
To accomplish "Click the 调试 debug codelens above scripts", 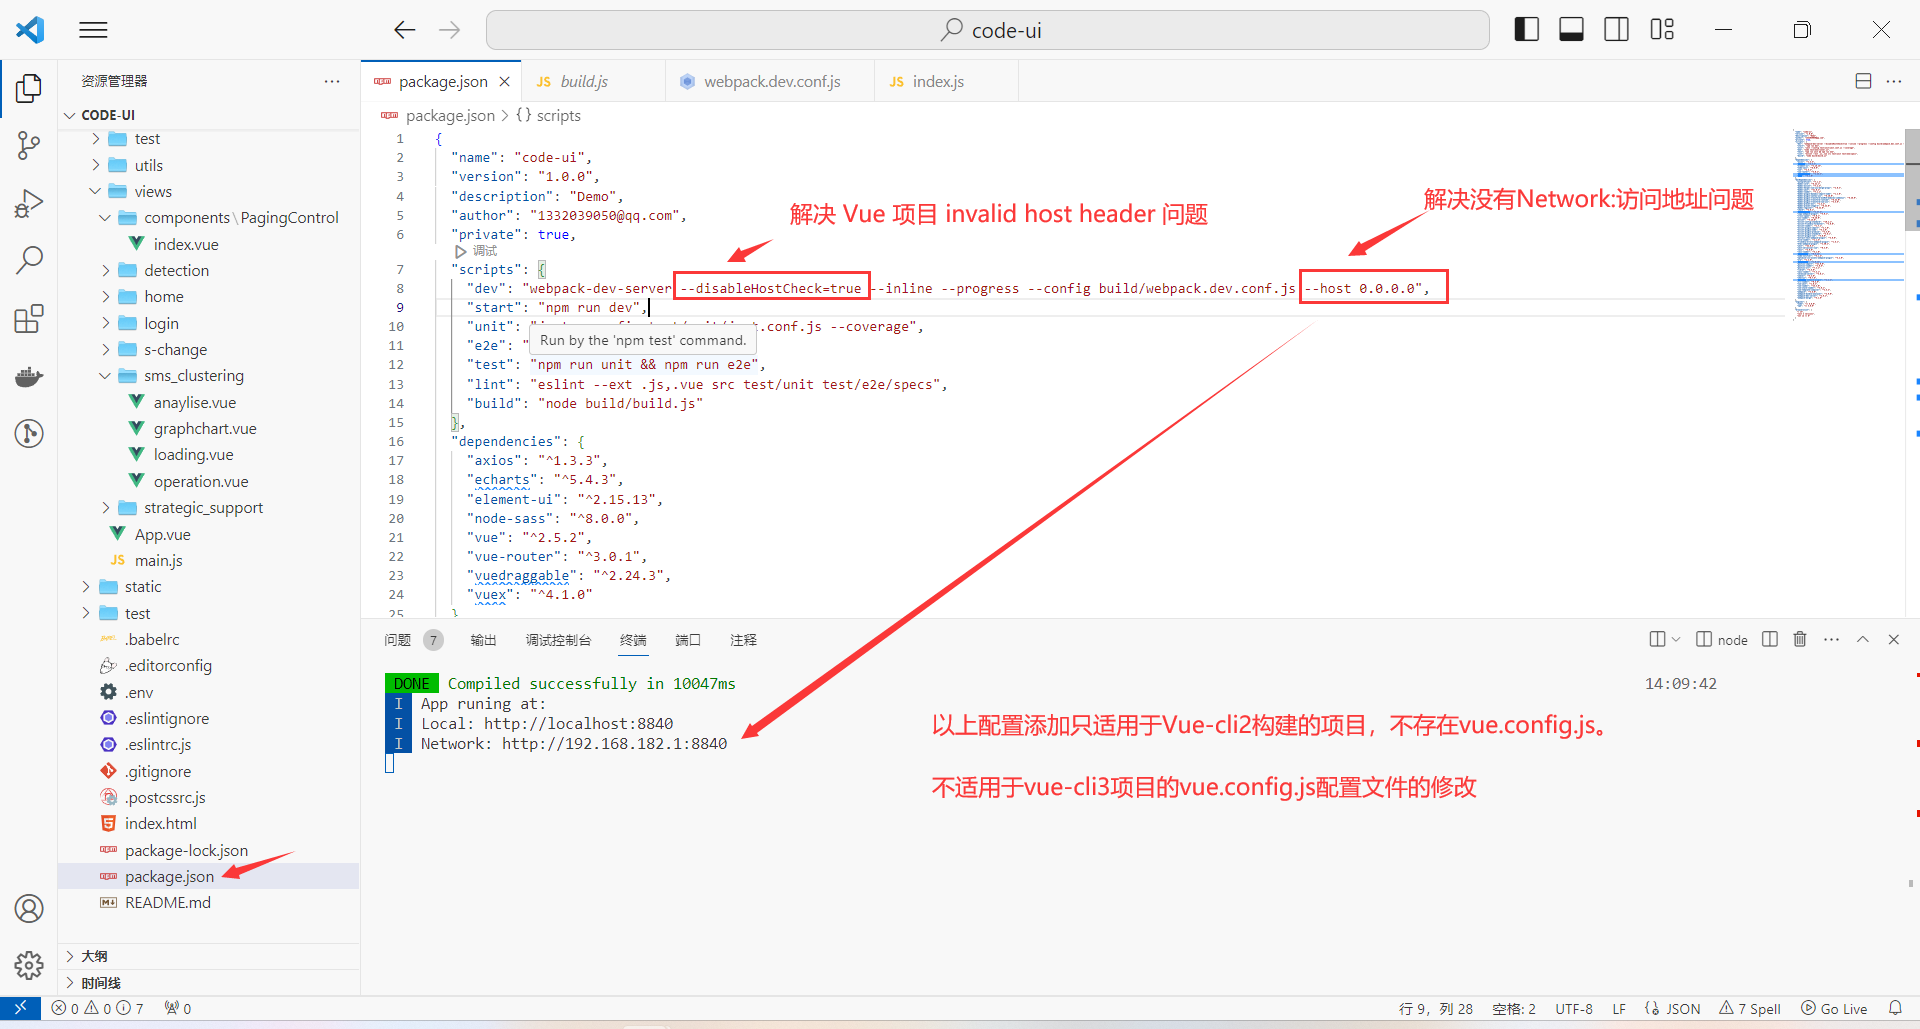I will click(x=484, y=251).
